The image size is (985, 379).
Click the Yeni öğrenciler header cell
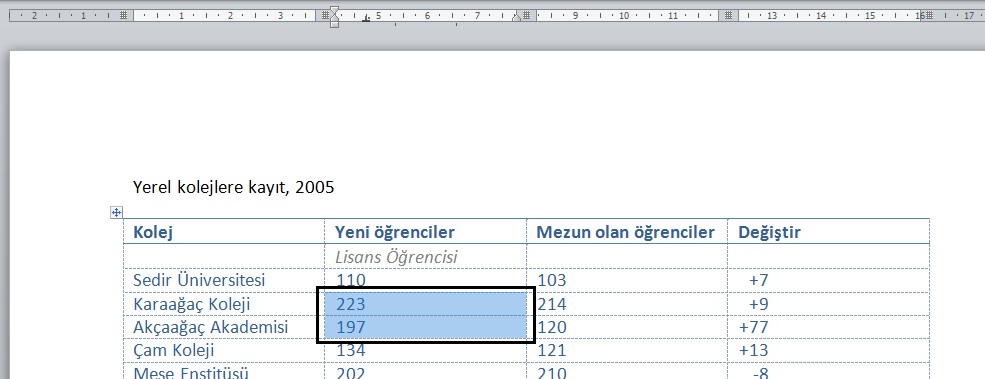[425, 232]
